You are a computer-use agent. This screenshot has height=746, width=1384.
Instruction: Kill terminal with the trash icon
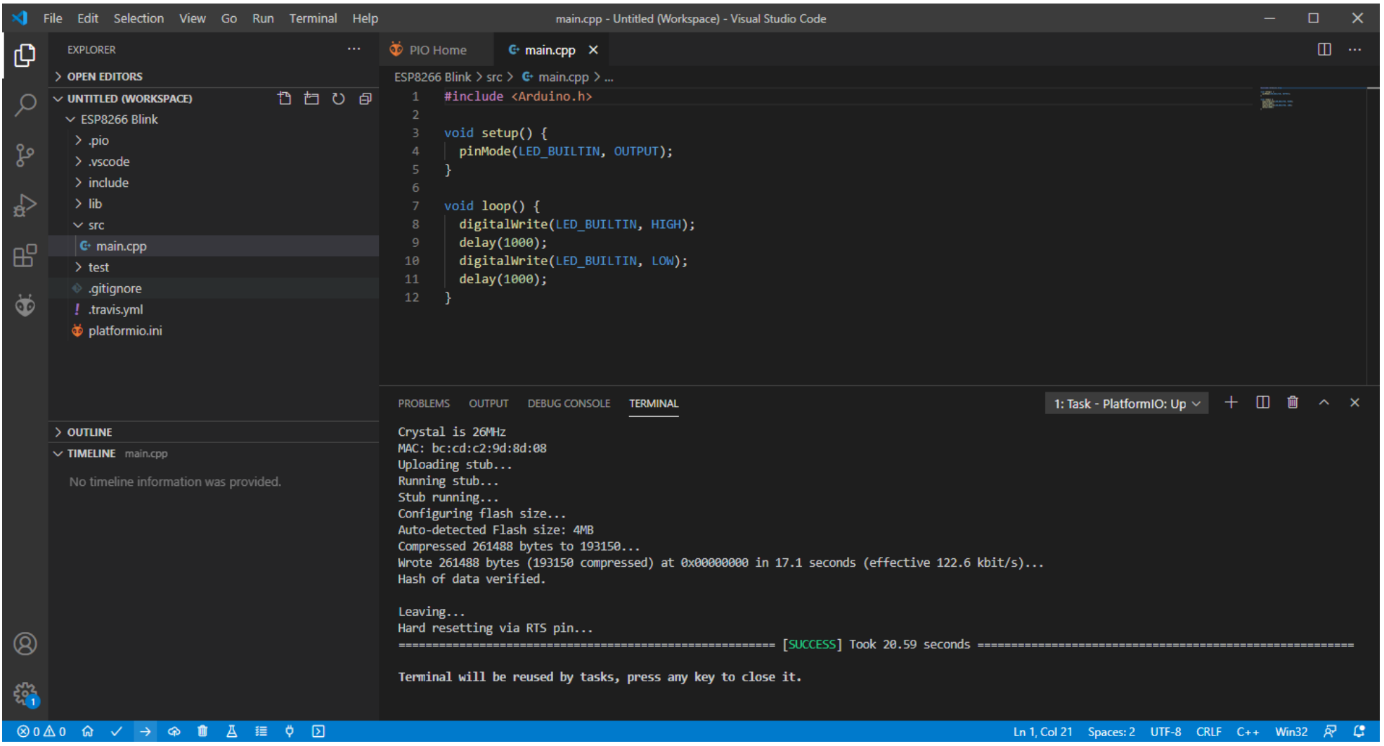[x=1293, y=403]
